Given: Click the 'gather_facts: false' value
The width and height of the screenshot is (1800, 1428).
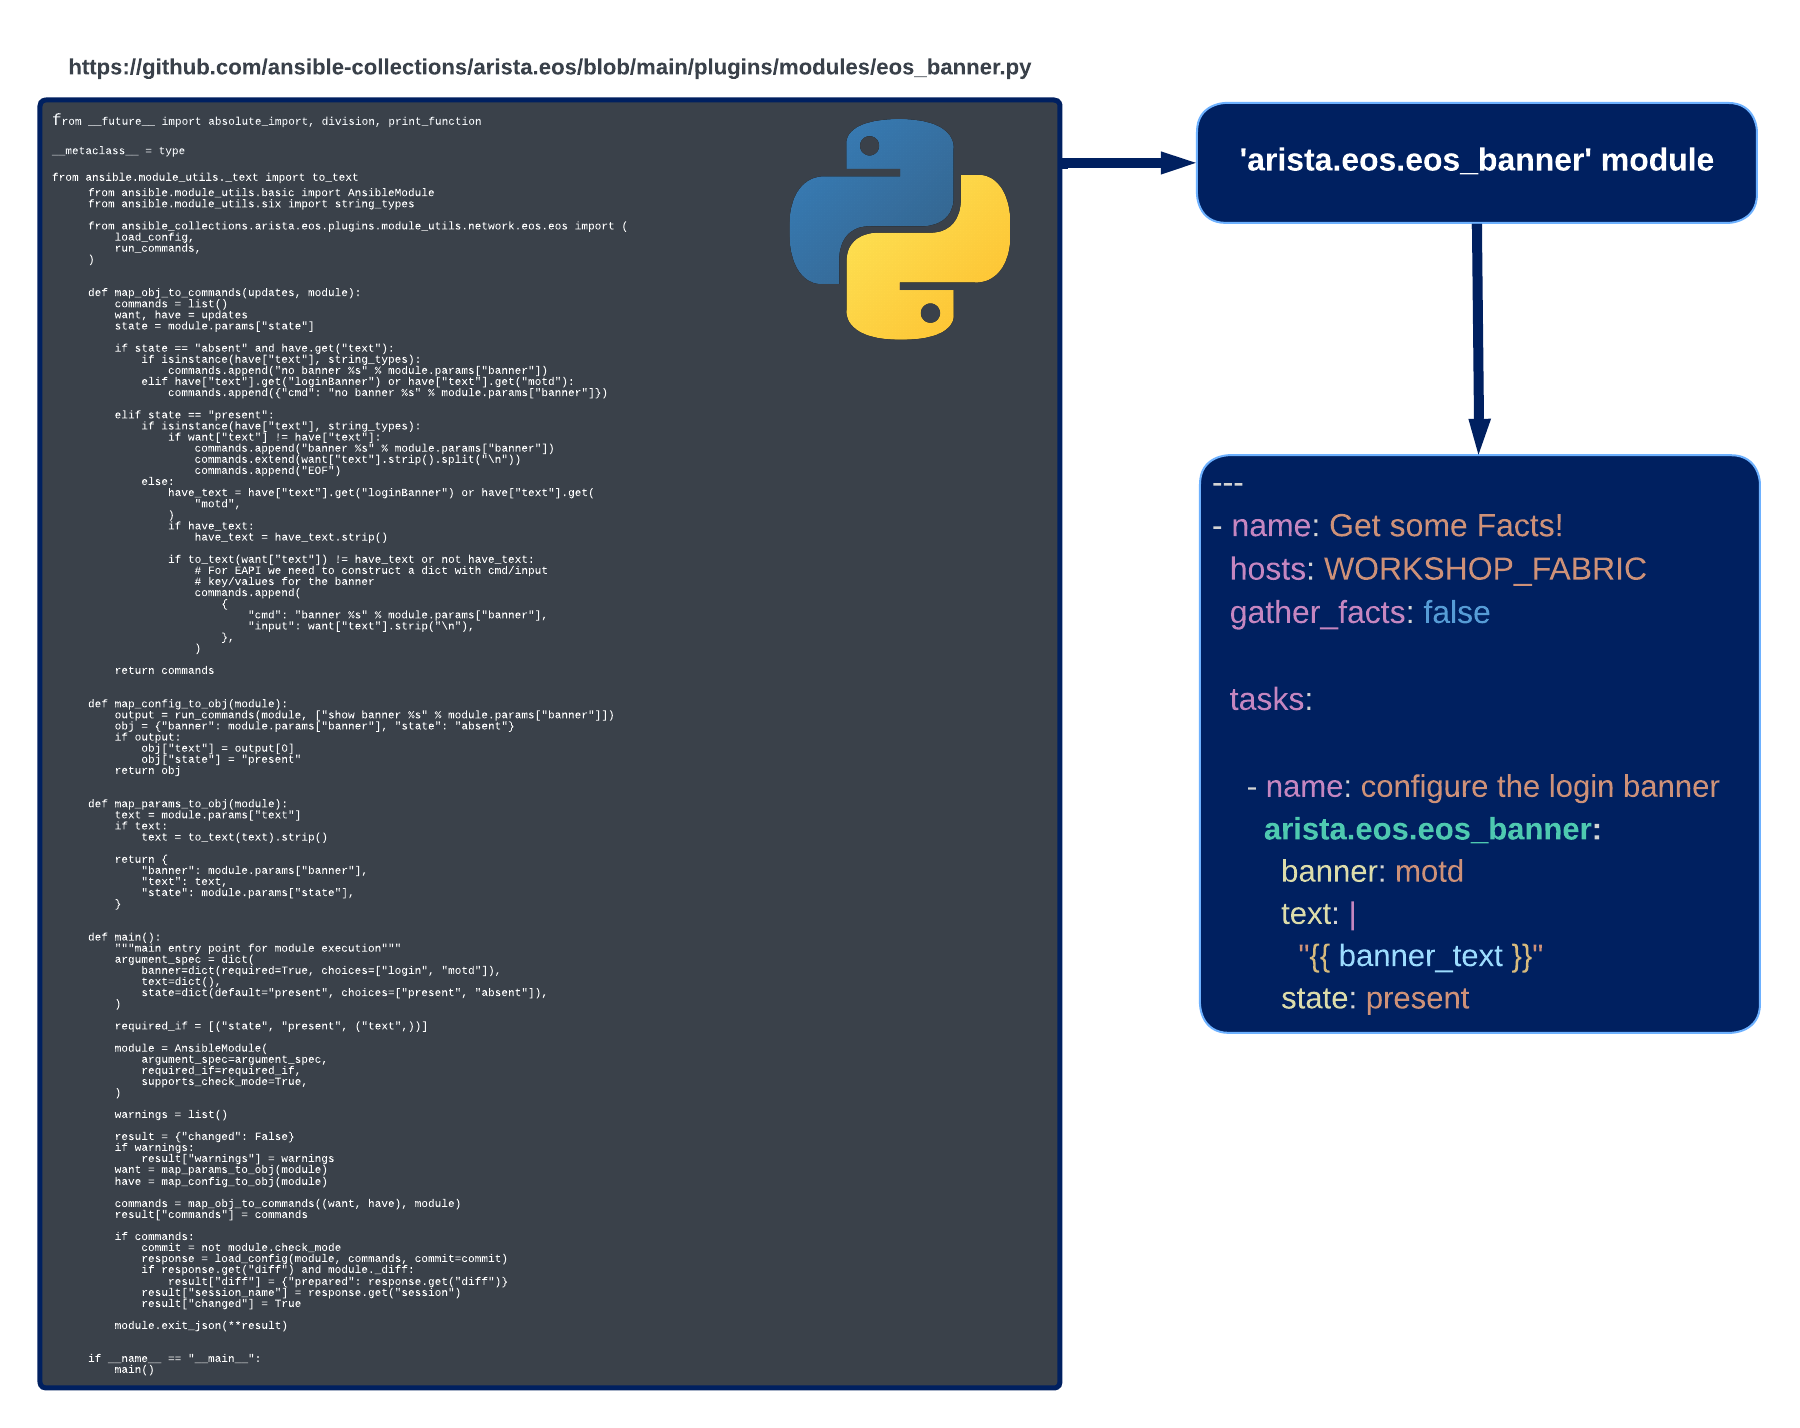Looking at the screenshot, I should [1456, 612].
